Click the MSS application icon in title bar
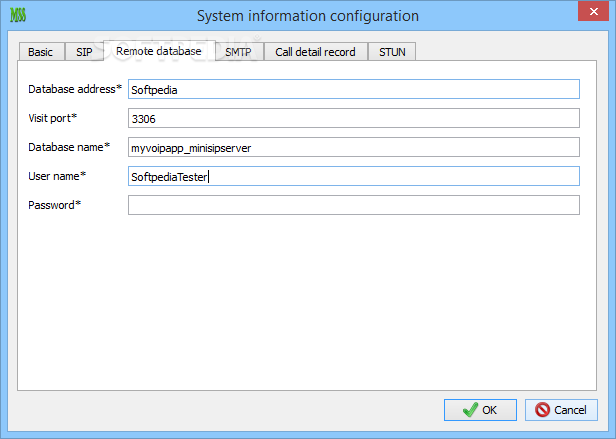 (x=18, y=15)
